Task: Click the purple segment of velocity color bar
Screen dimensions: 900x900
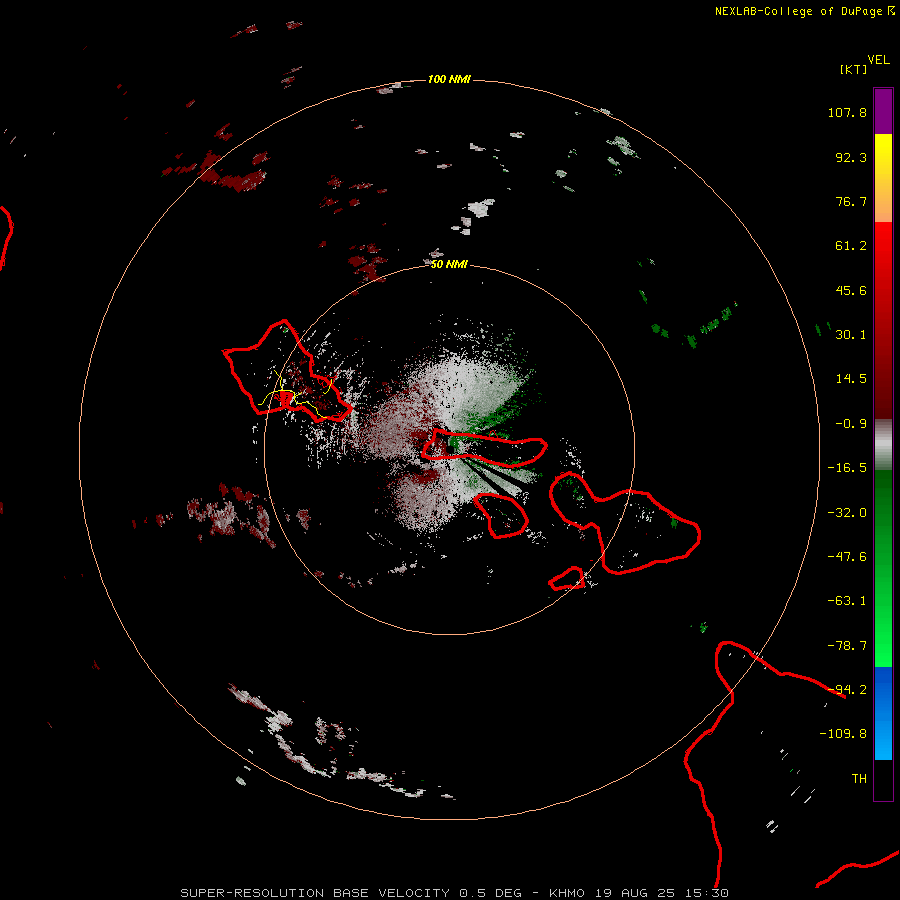Action: point(883,111)
